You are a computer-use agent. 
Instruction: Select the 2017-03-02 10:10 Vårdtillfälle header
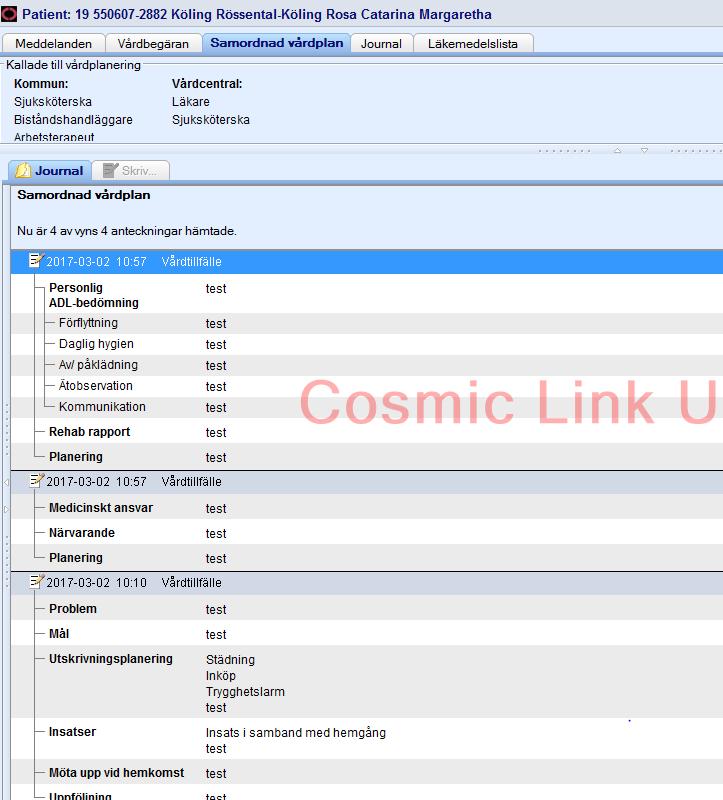[367, 583]
